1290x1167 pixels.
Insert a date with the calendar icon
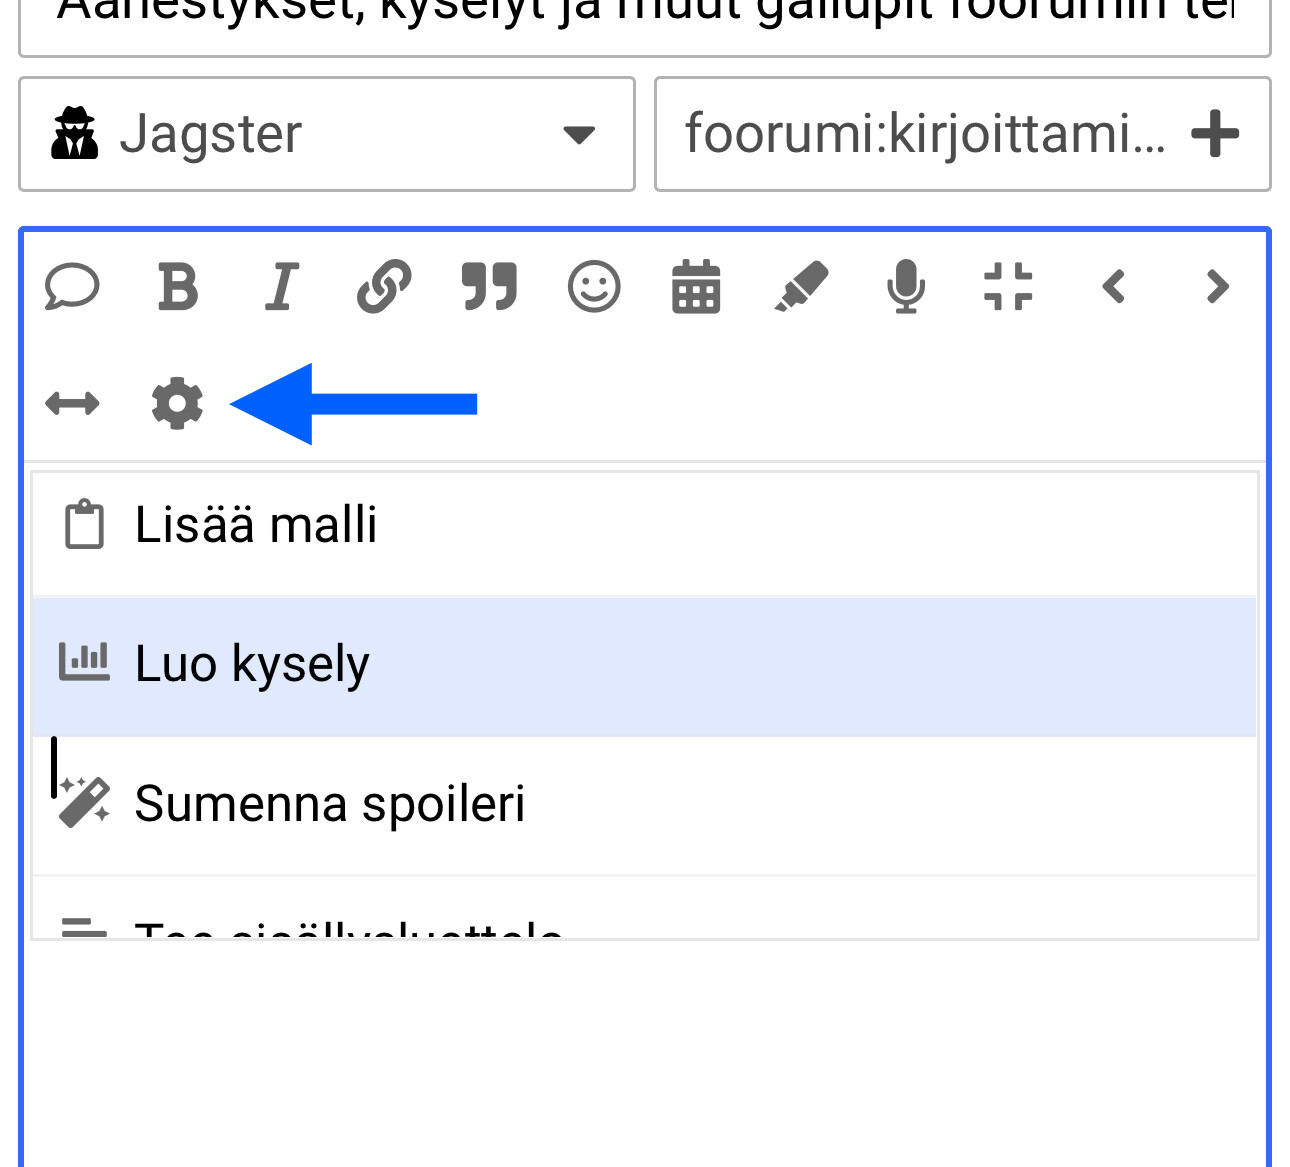pyautogui.click(x=697, y=287)
